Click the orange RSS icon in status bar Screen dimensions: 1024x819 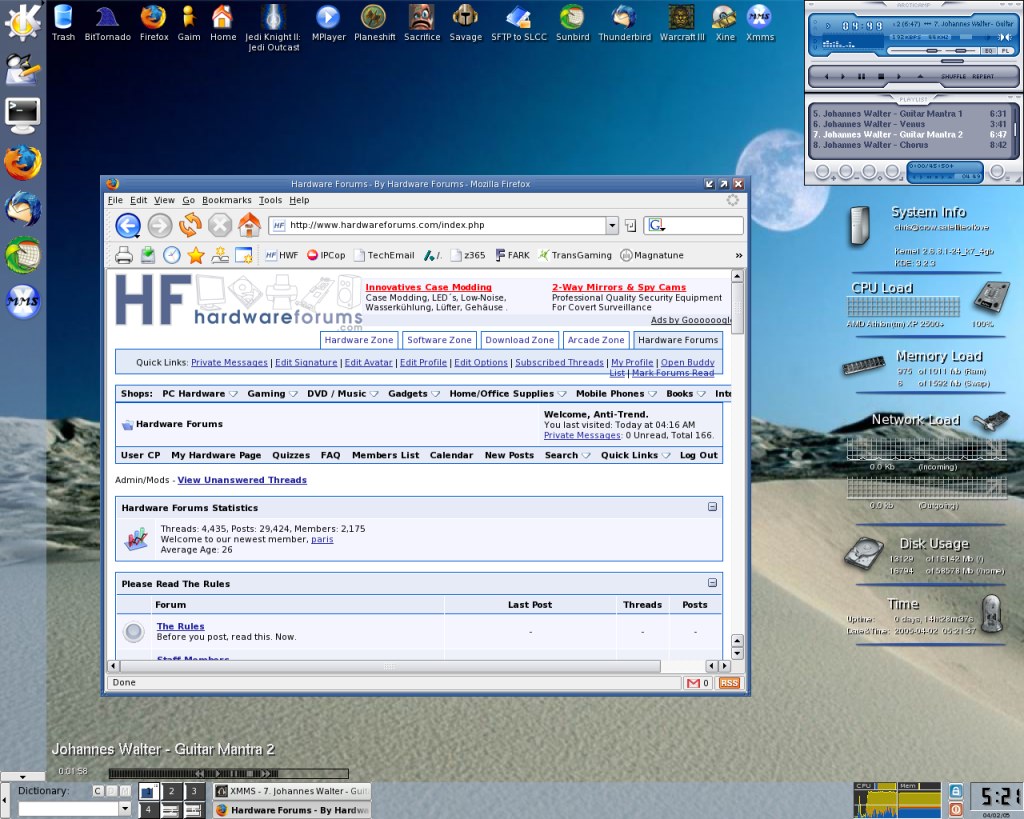click(729, 683)
